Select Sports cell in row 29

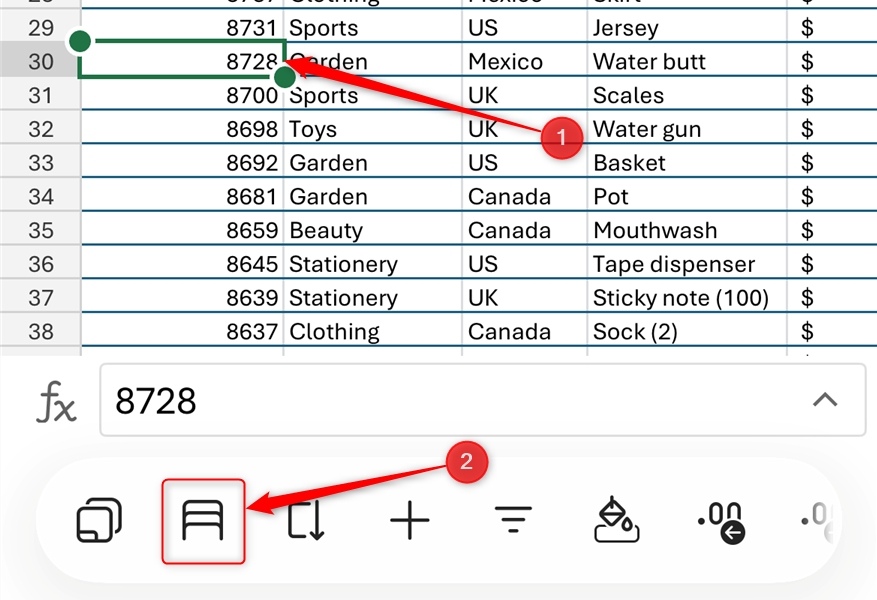click(x=373, y=26)
